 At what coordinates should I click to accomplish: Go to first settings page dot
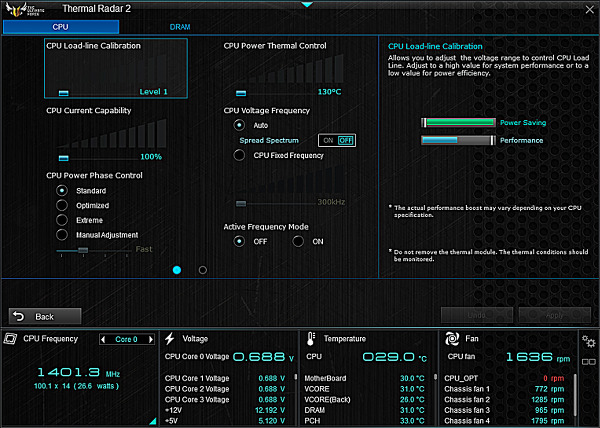(x=177, y=270)
